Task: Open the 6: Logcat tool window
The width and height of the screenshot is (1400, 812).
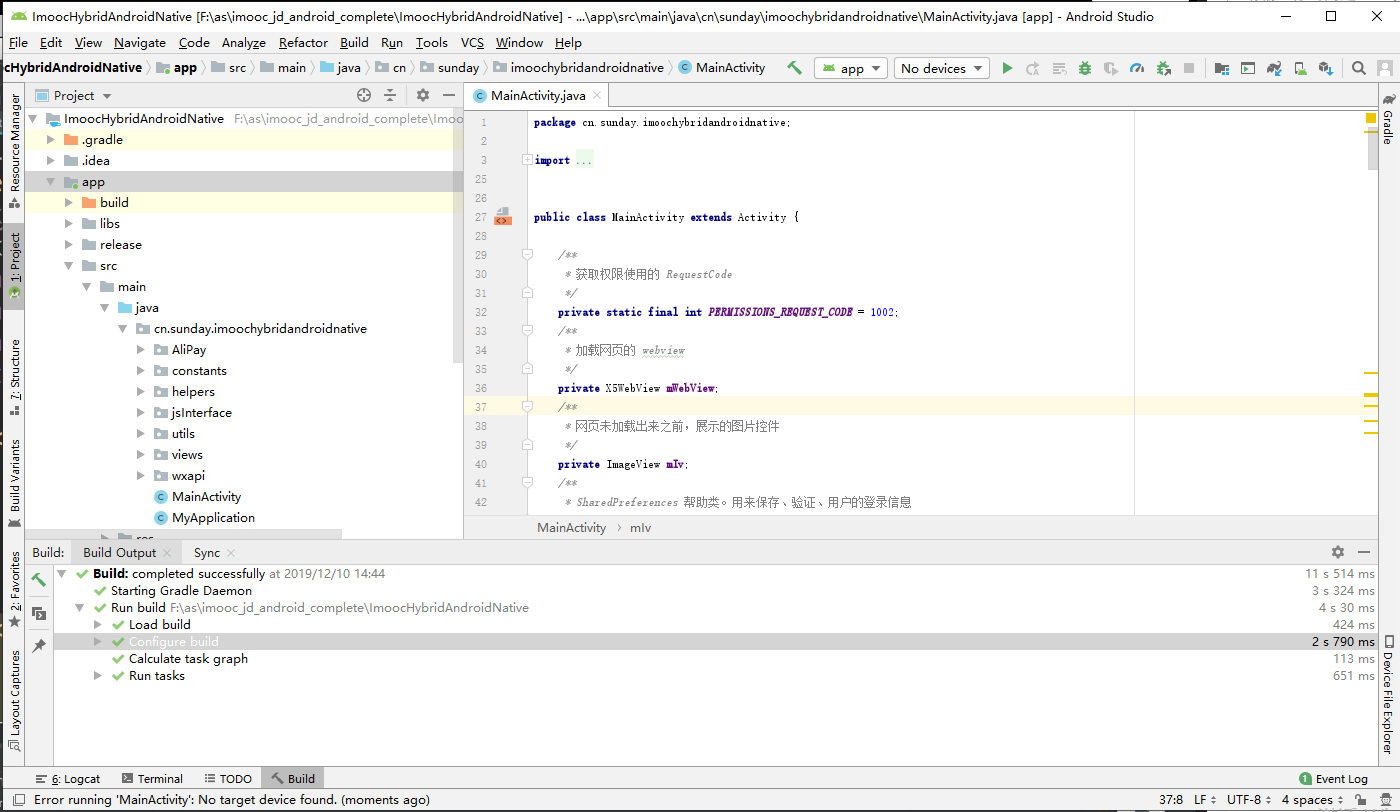Action: pos(68,778)
